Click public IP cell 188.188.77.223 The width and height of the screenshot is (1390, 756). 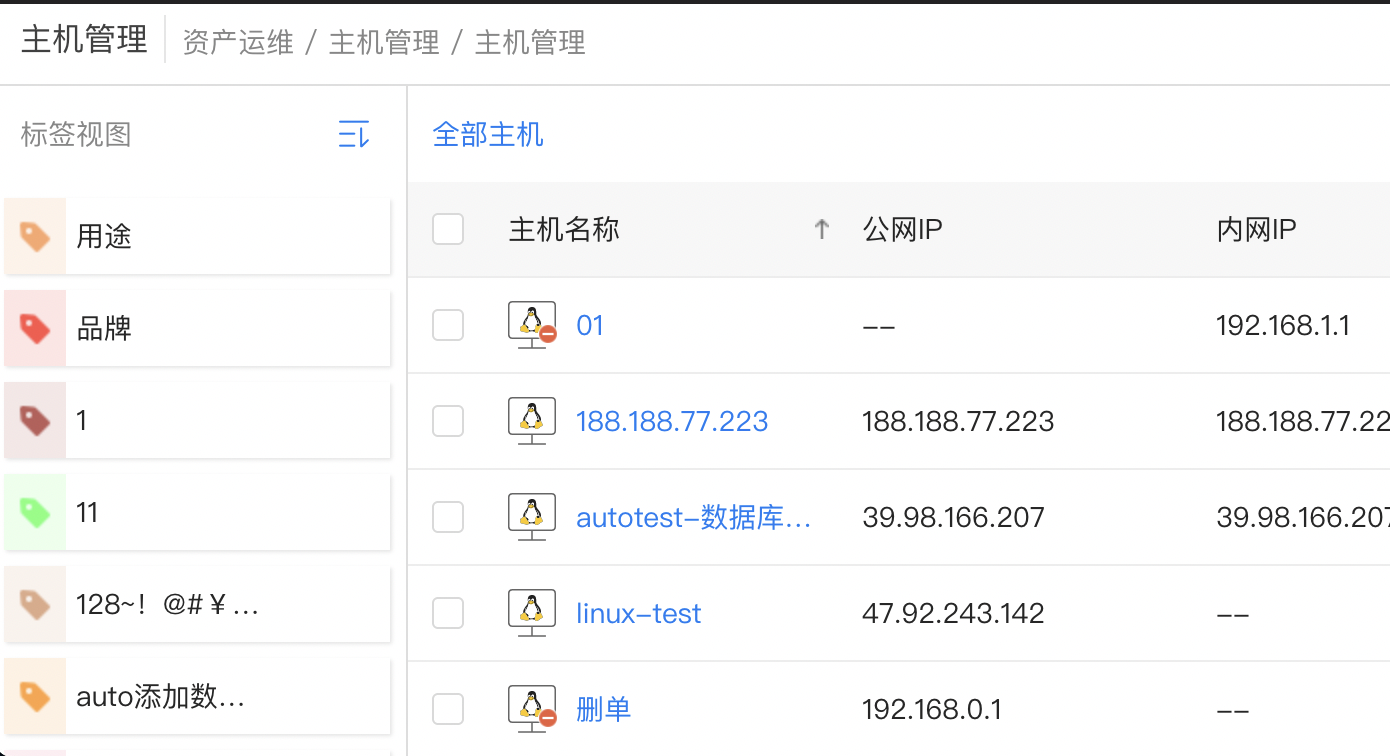958,422
